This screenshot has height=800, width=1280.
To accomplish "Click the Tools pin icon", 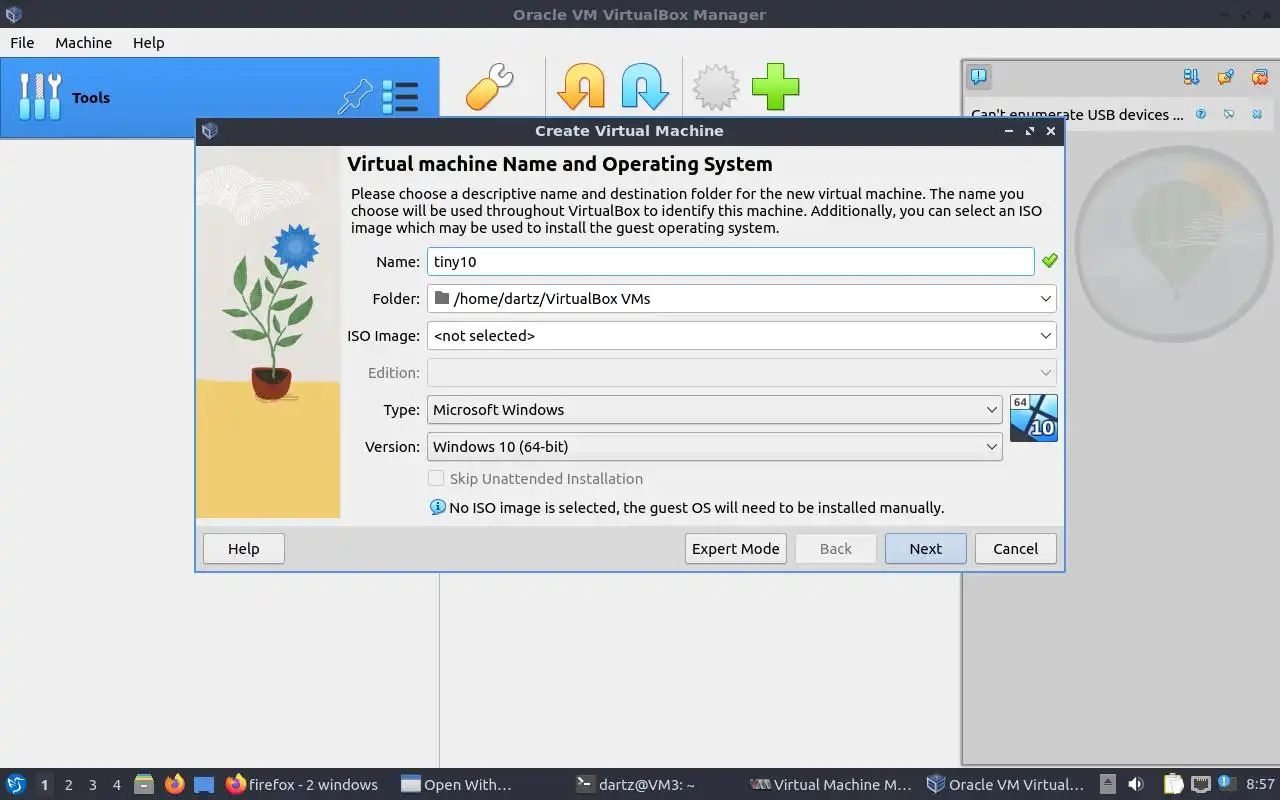I will [x=355, y=97].
